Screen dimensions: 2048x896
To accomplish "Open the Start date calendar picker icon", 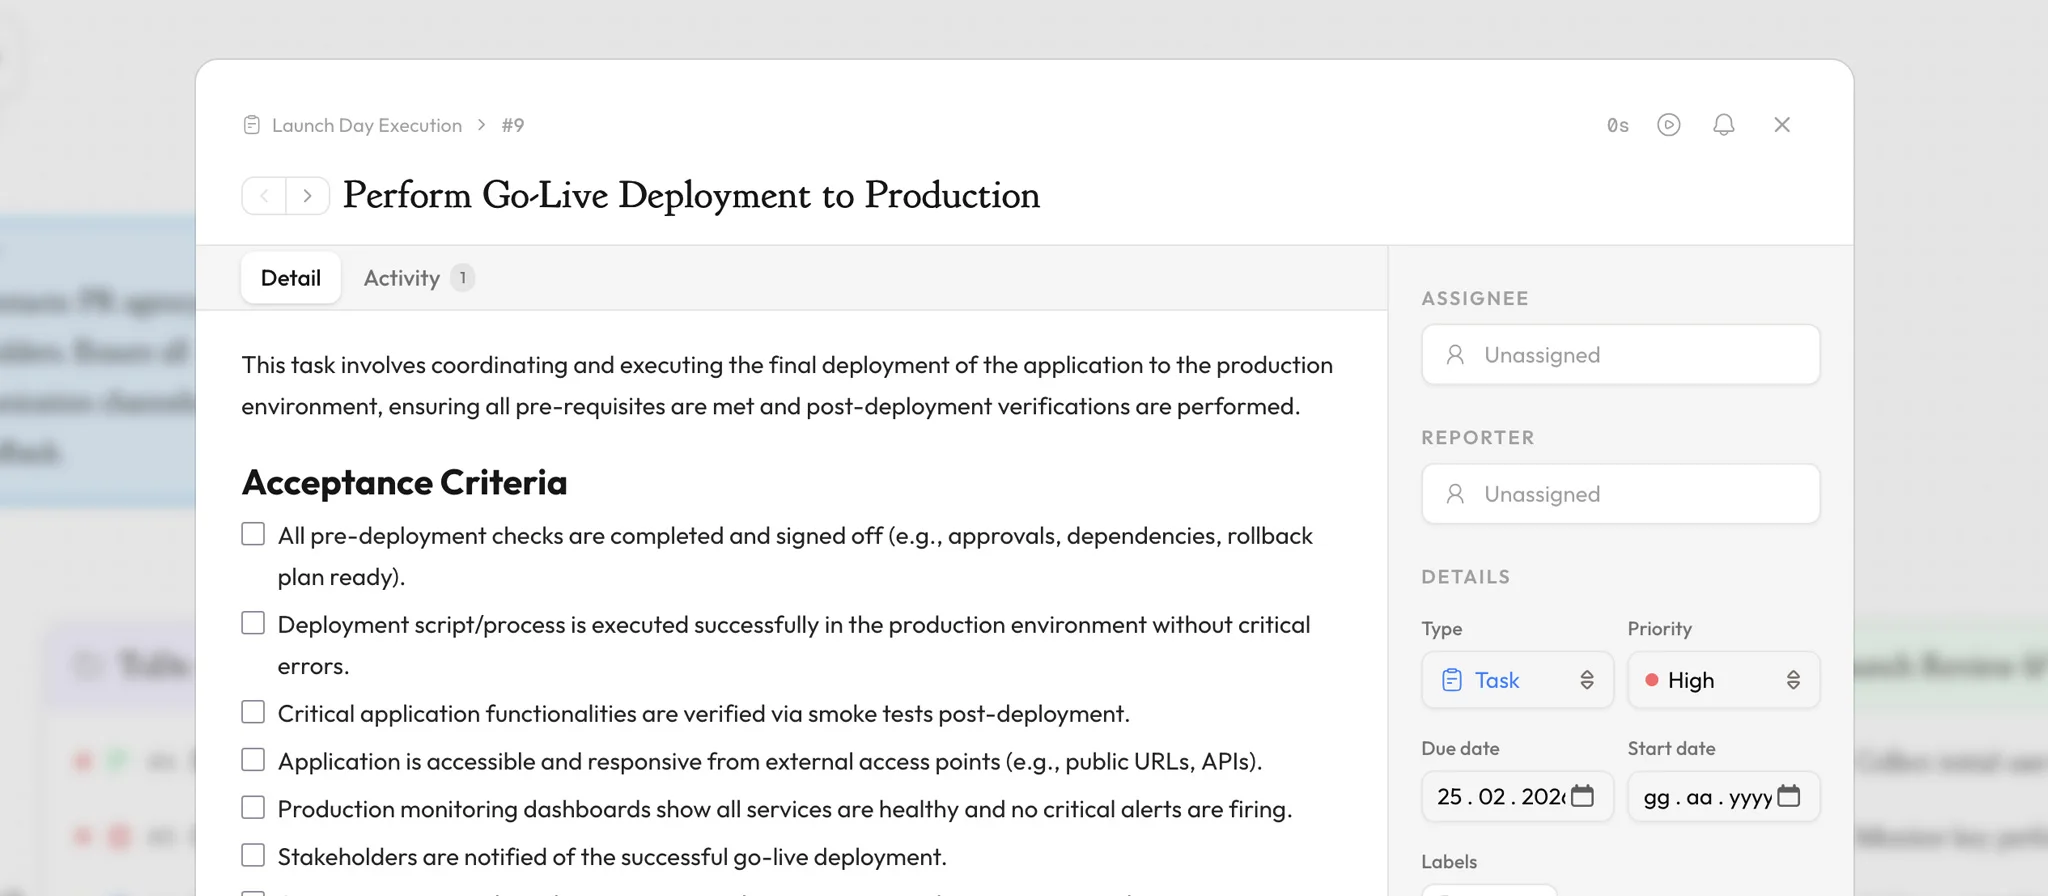I will click(1789, 796).
